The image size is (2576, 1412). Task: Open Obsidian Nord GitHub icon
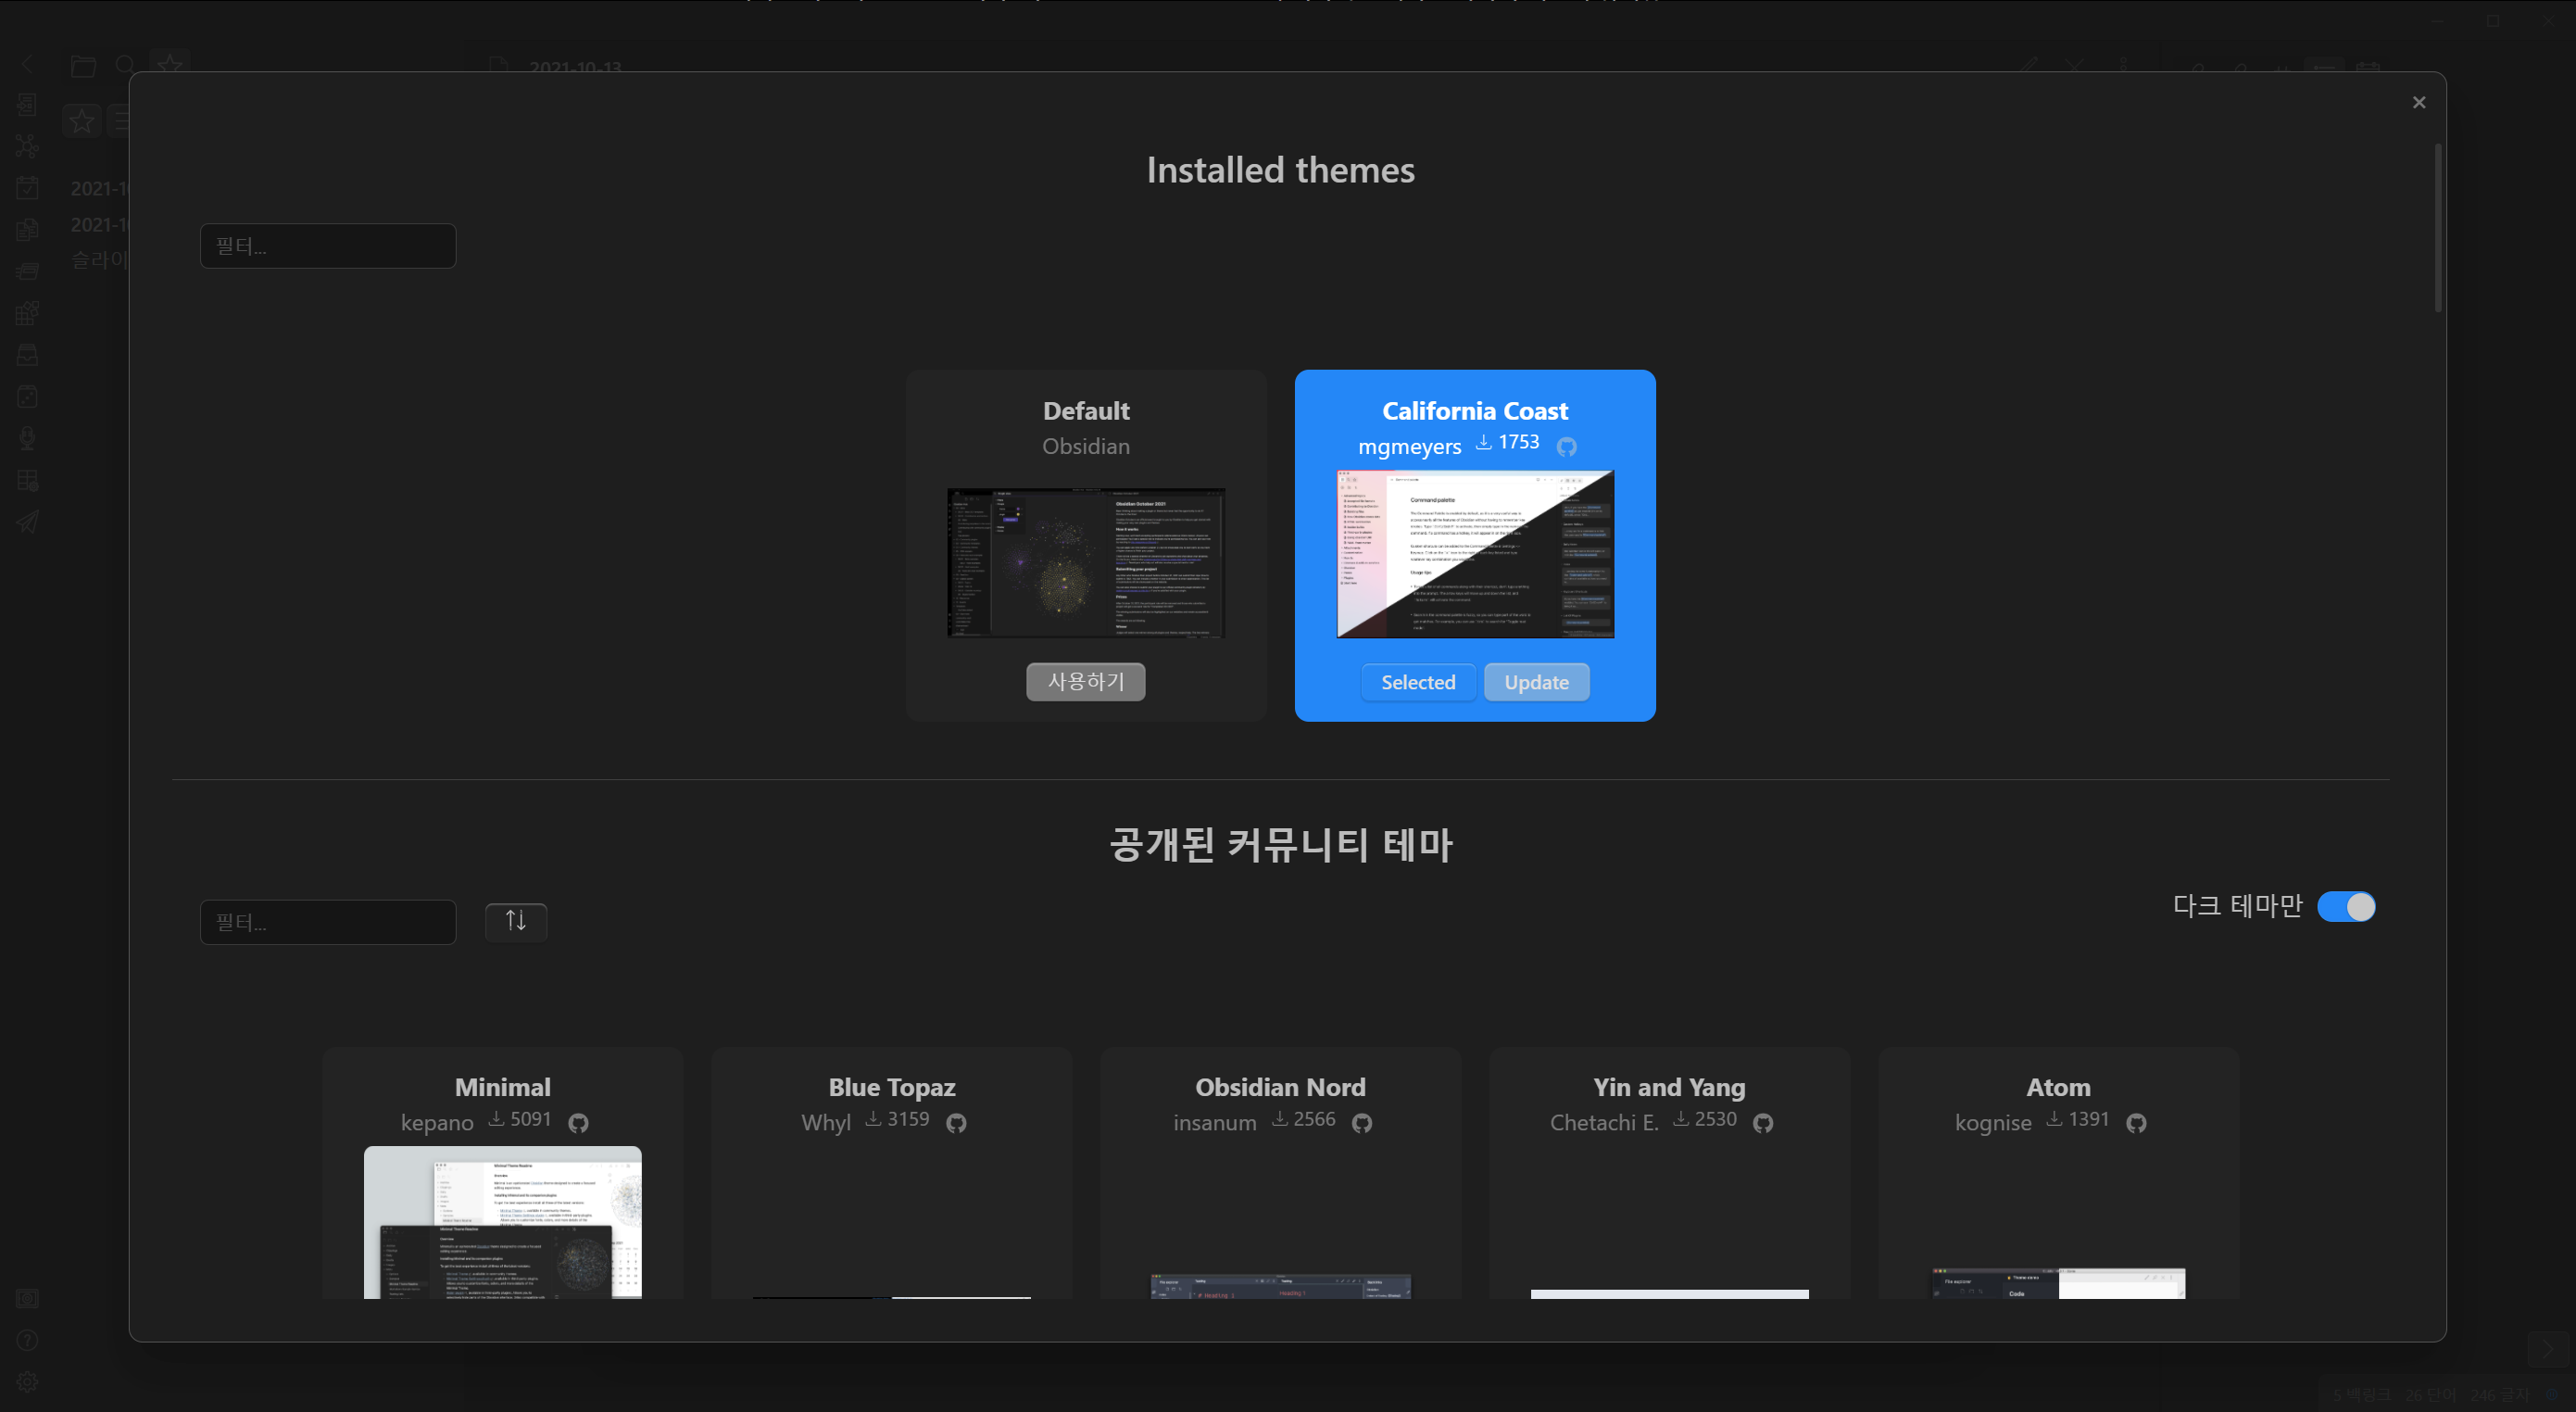pyautogui.click(x=1361, y=1122)
